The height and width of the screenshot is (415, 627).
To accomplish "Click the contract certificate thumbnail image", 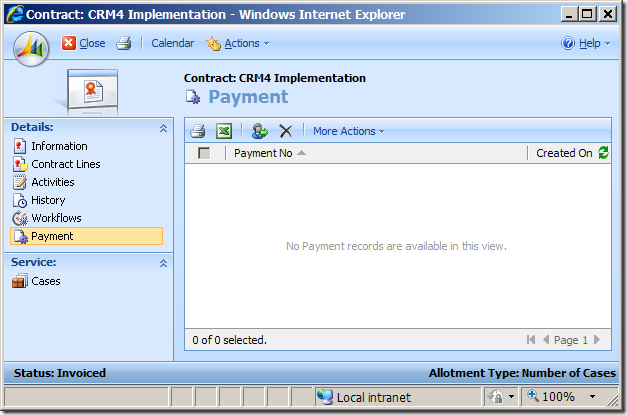I will (92, 92).
